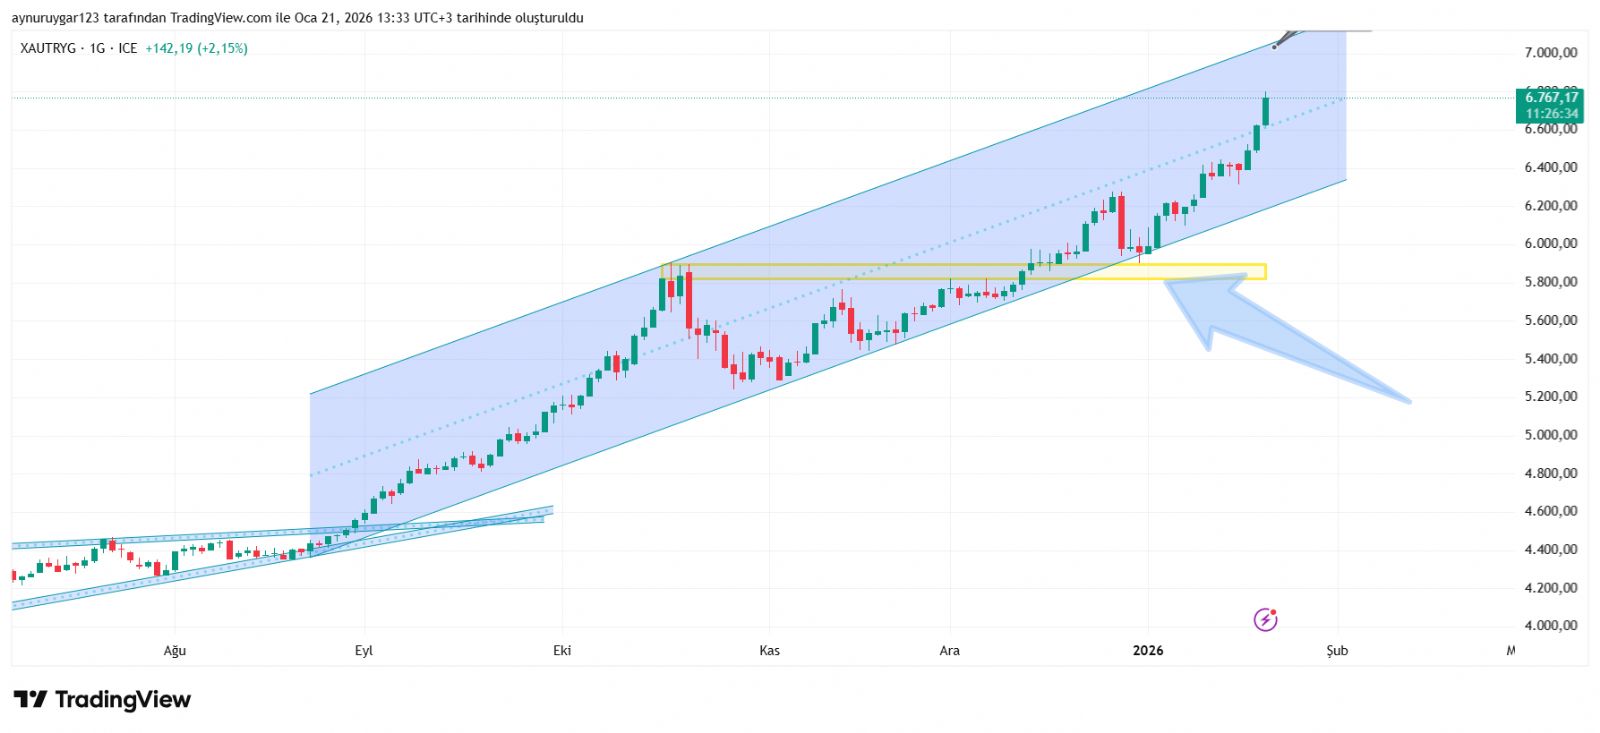Click the +142,19 (+2,15%) change value
The image size is (1600, 733).
click(x=196, y=48)
